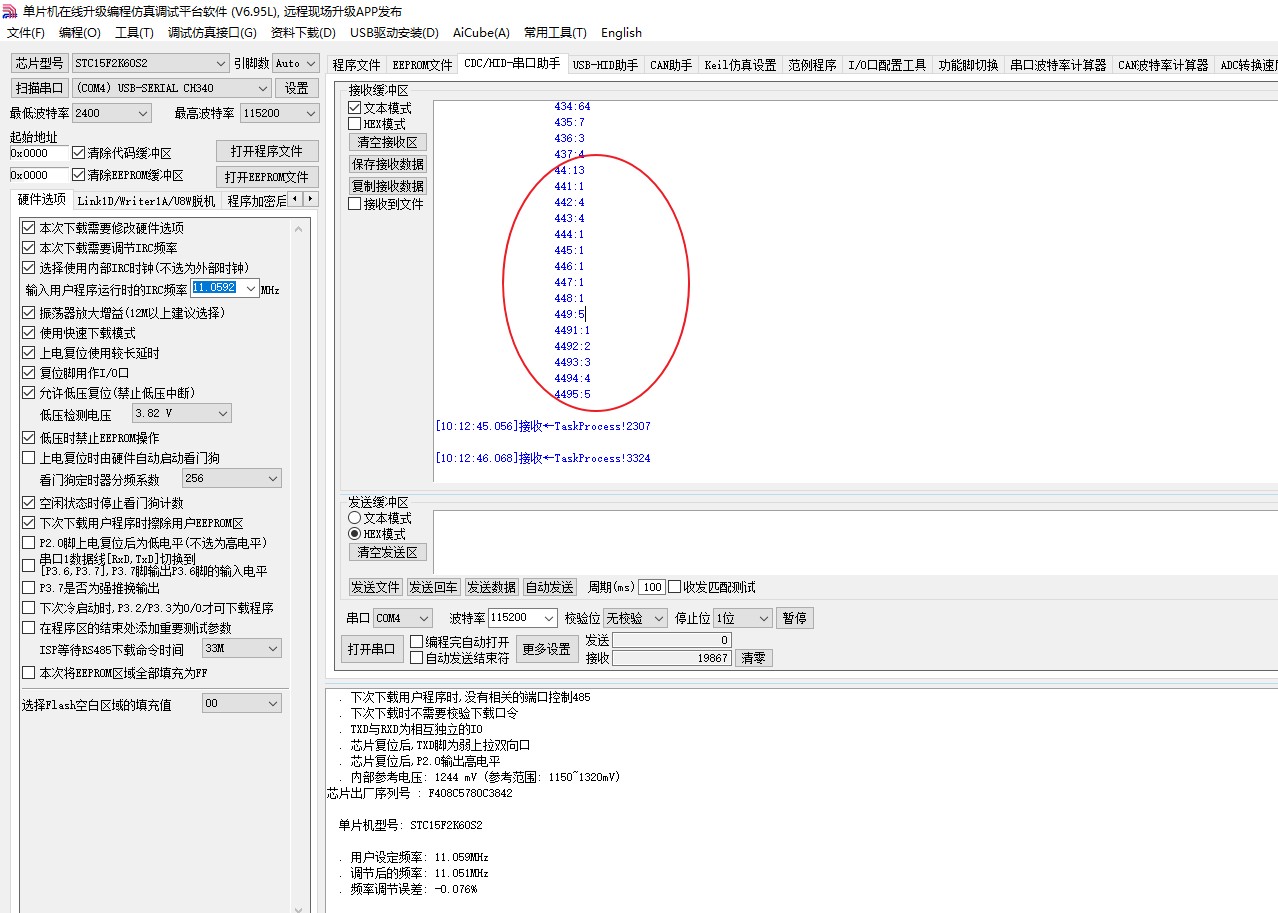The image size is (1278, 913).
Task: Click the 更多设置 button
Action: [x=547, y=649]
